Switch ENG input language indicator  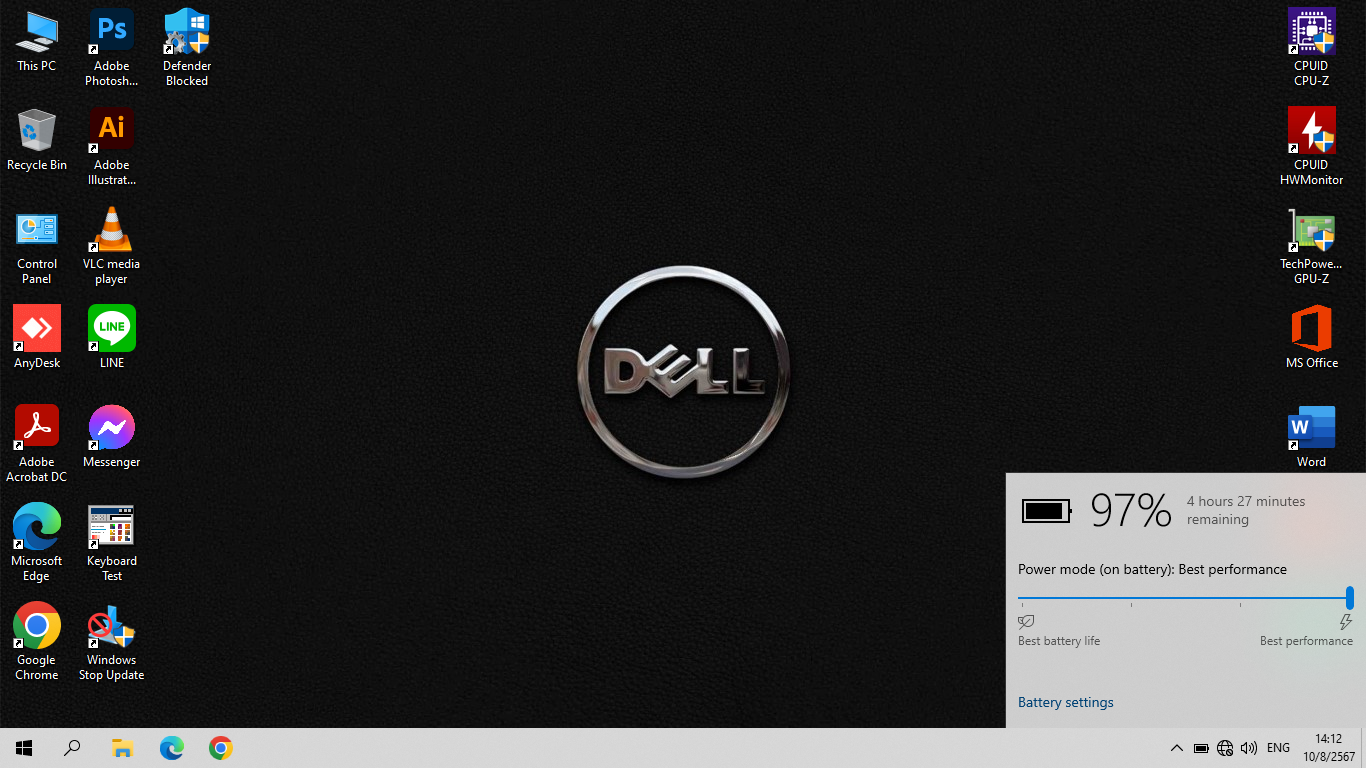click(1278, 748)
